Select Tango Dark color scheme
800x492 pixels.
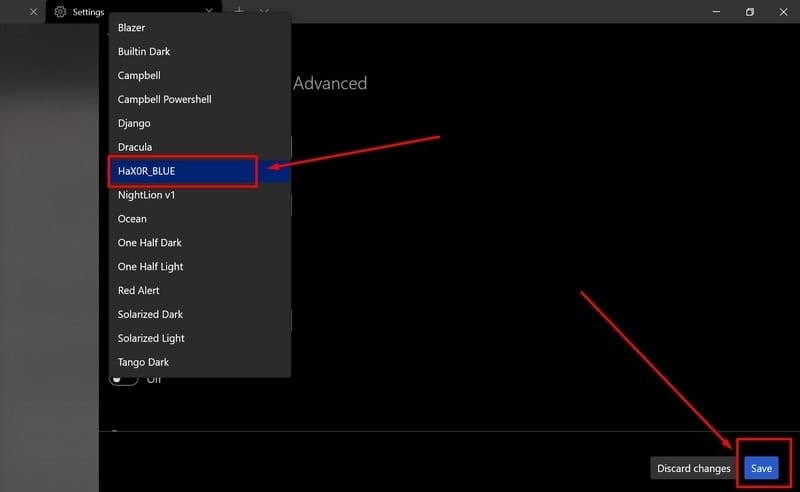tap(199, 362)
